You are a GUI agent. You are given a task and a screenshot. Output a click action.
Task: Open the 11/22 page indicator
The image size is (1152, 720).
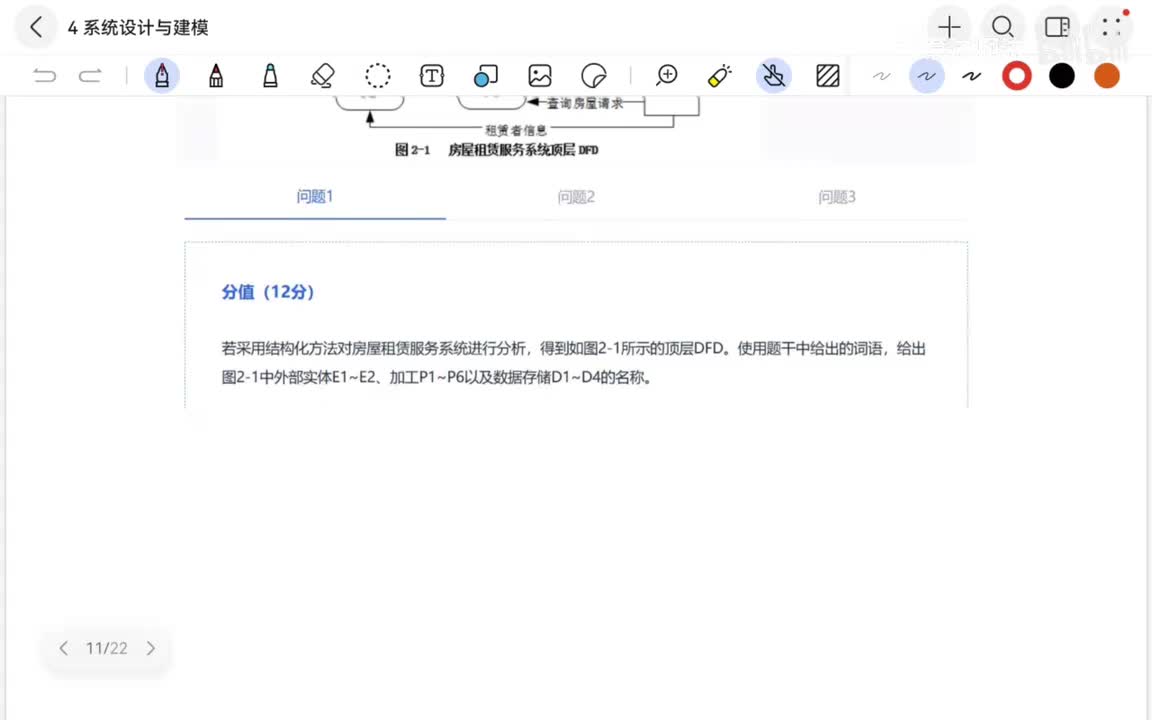(x=107, y=648)
